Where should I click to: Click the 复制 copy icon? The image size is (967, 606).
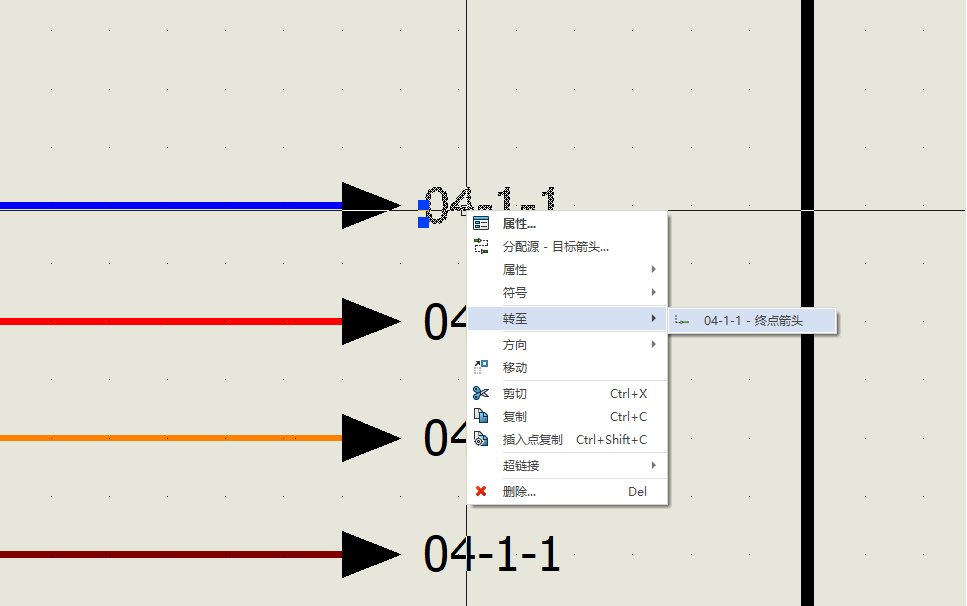pos(481,416)
